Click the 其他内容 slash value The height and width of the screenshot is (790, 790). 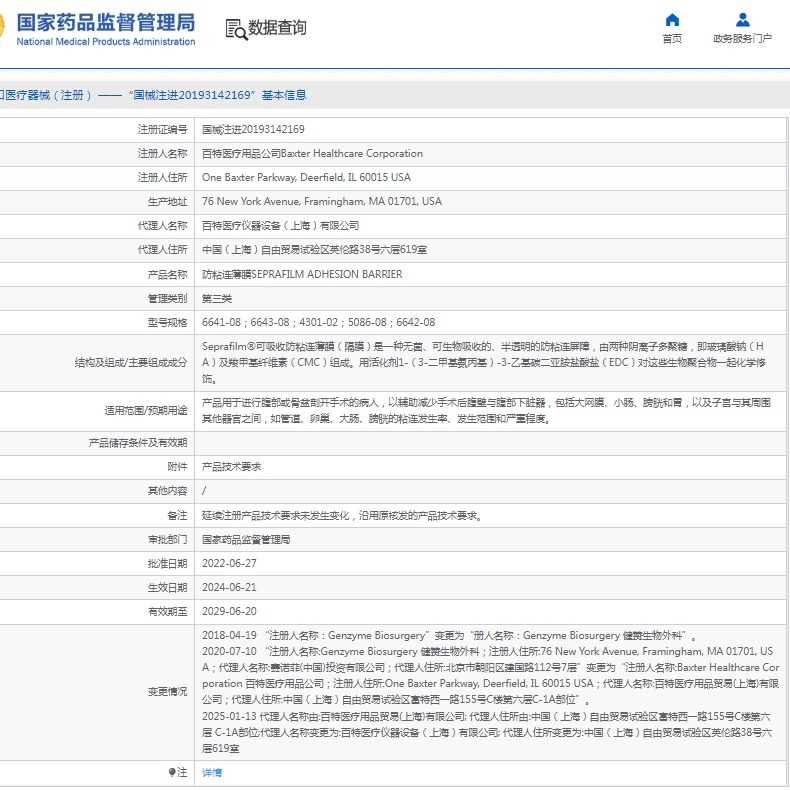click(x=204, y=491)
